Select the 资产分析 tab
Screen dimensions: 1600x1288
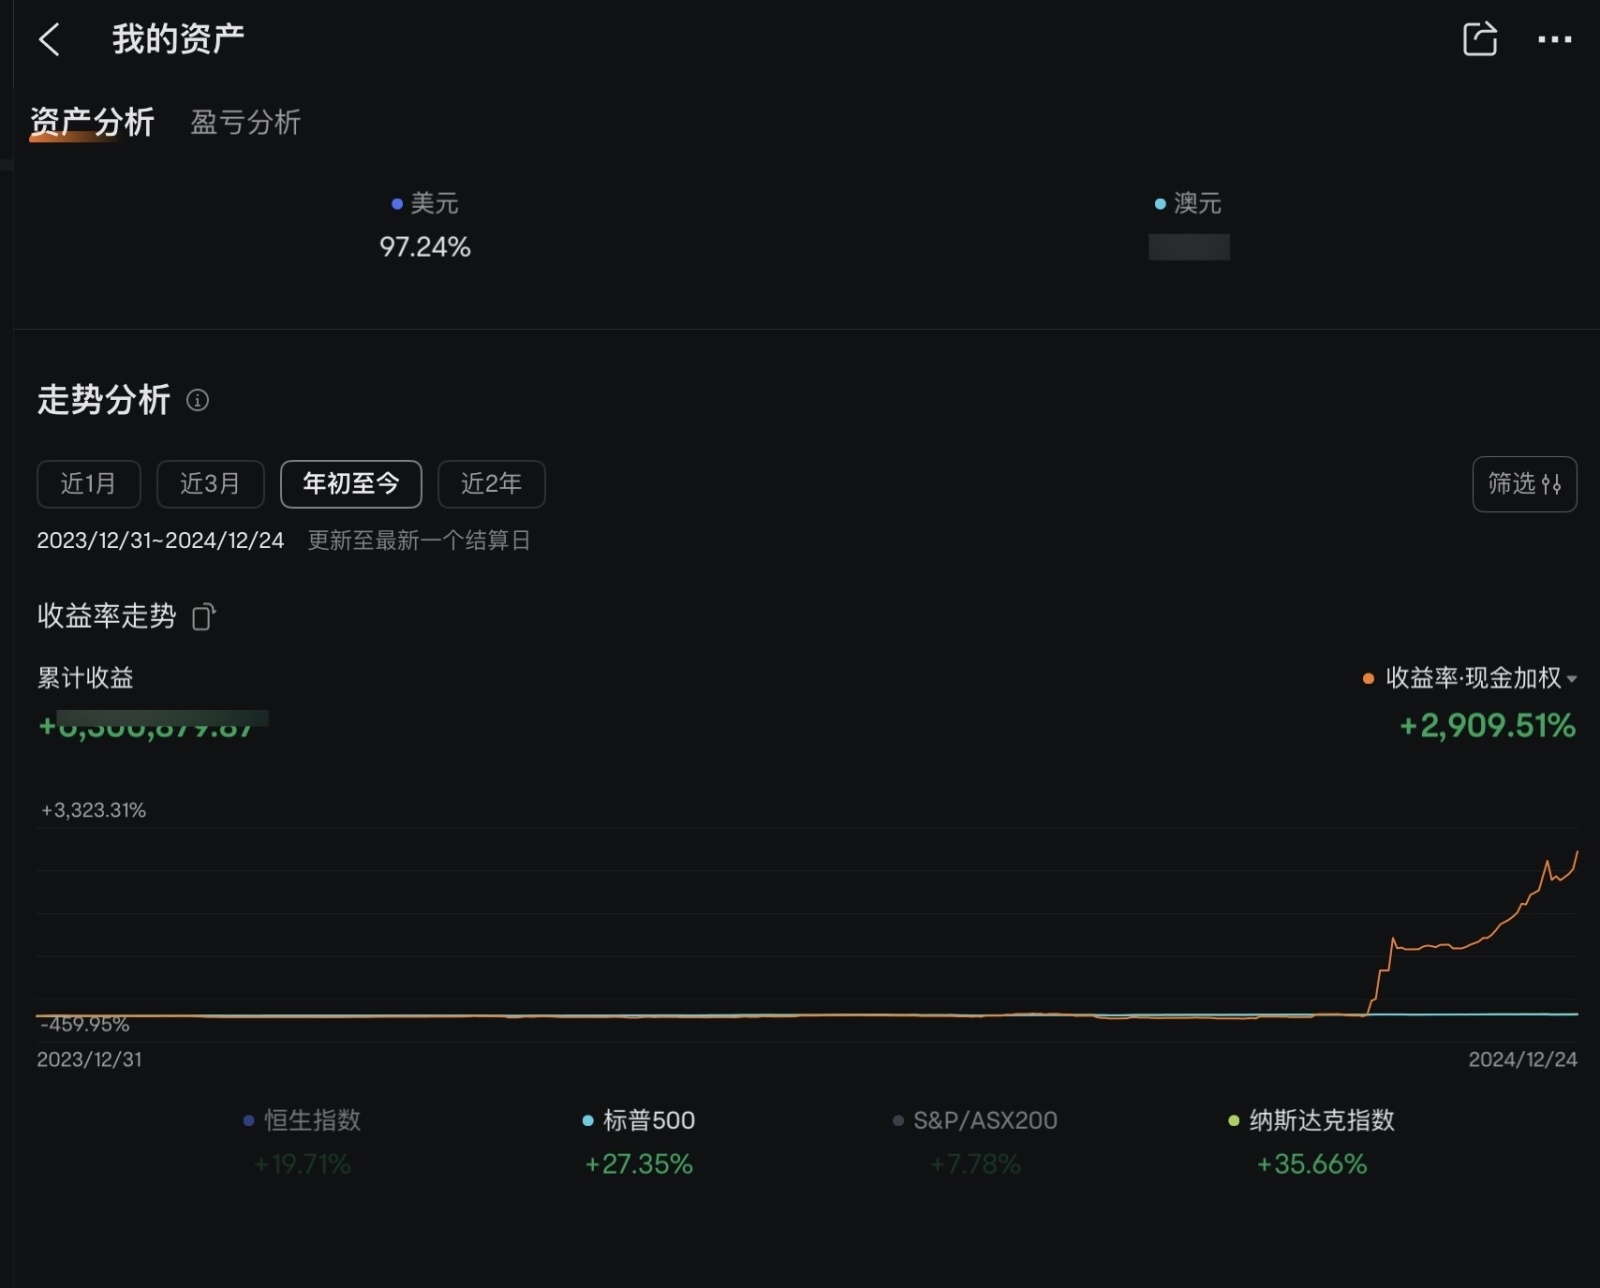(x=92, y=123)
